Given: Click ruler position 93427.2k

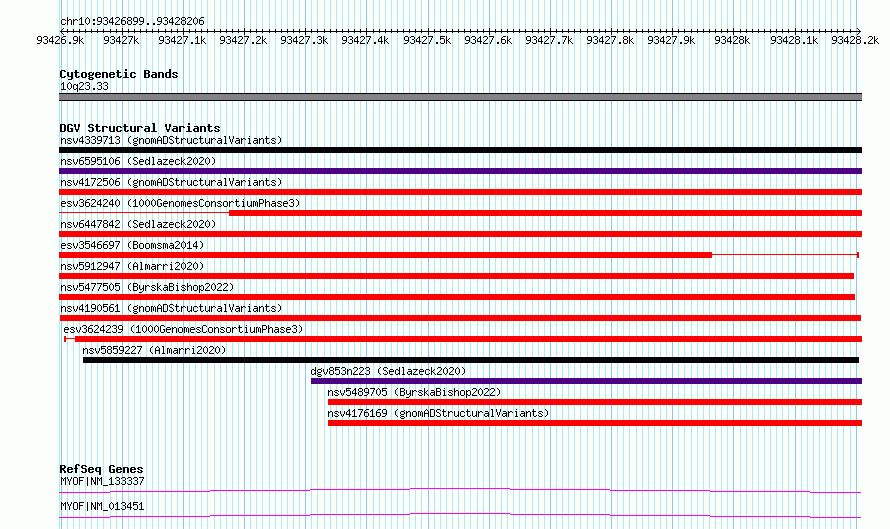Looking at the screenshot, I should 243,40.
